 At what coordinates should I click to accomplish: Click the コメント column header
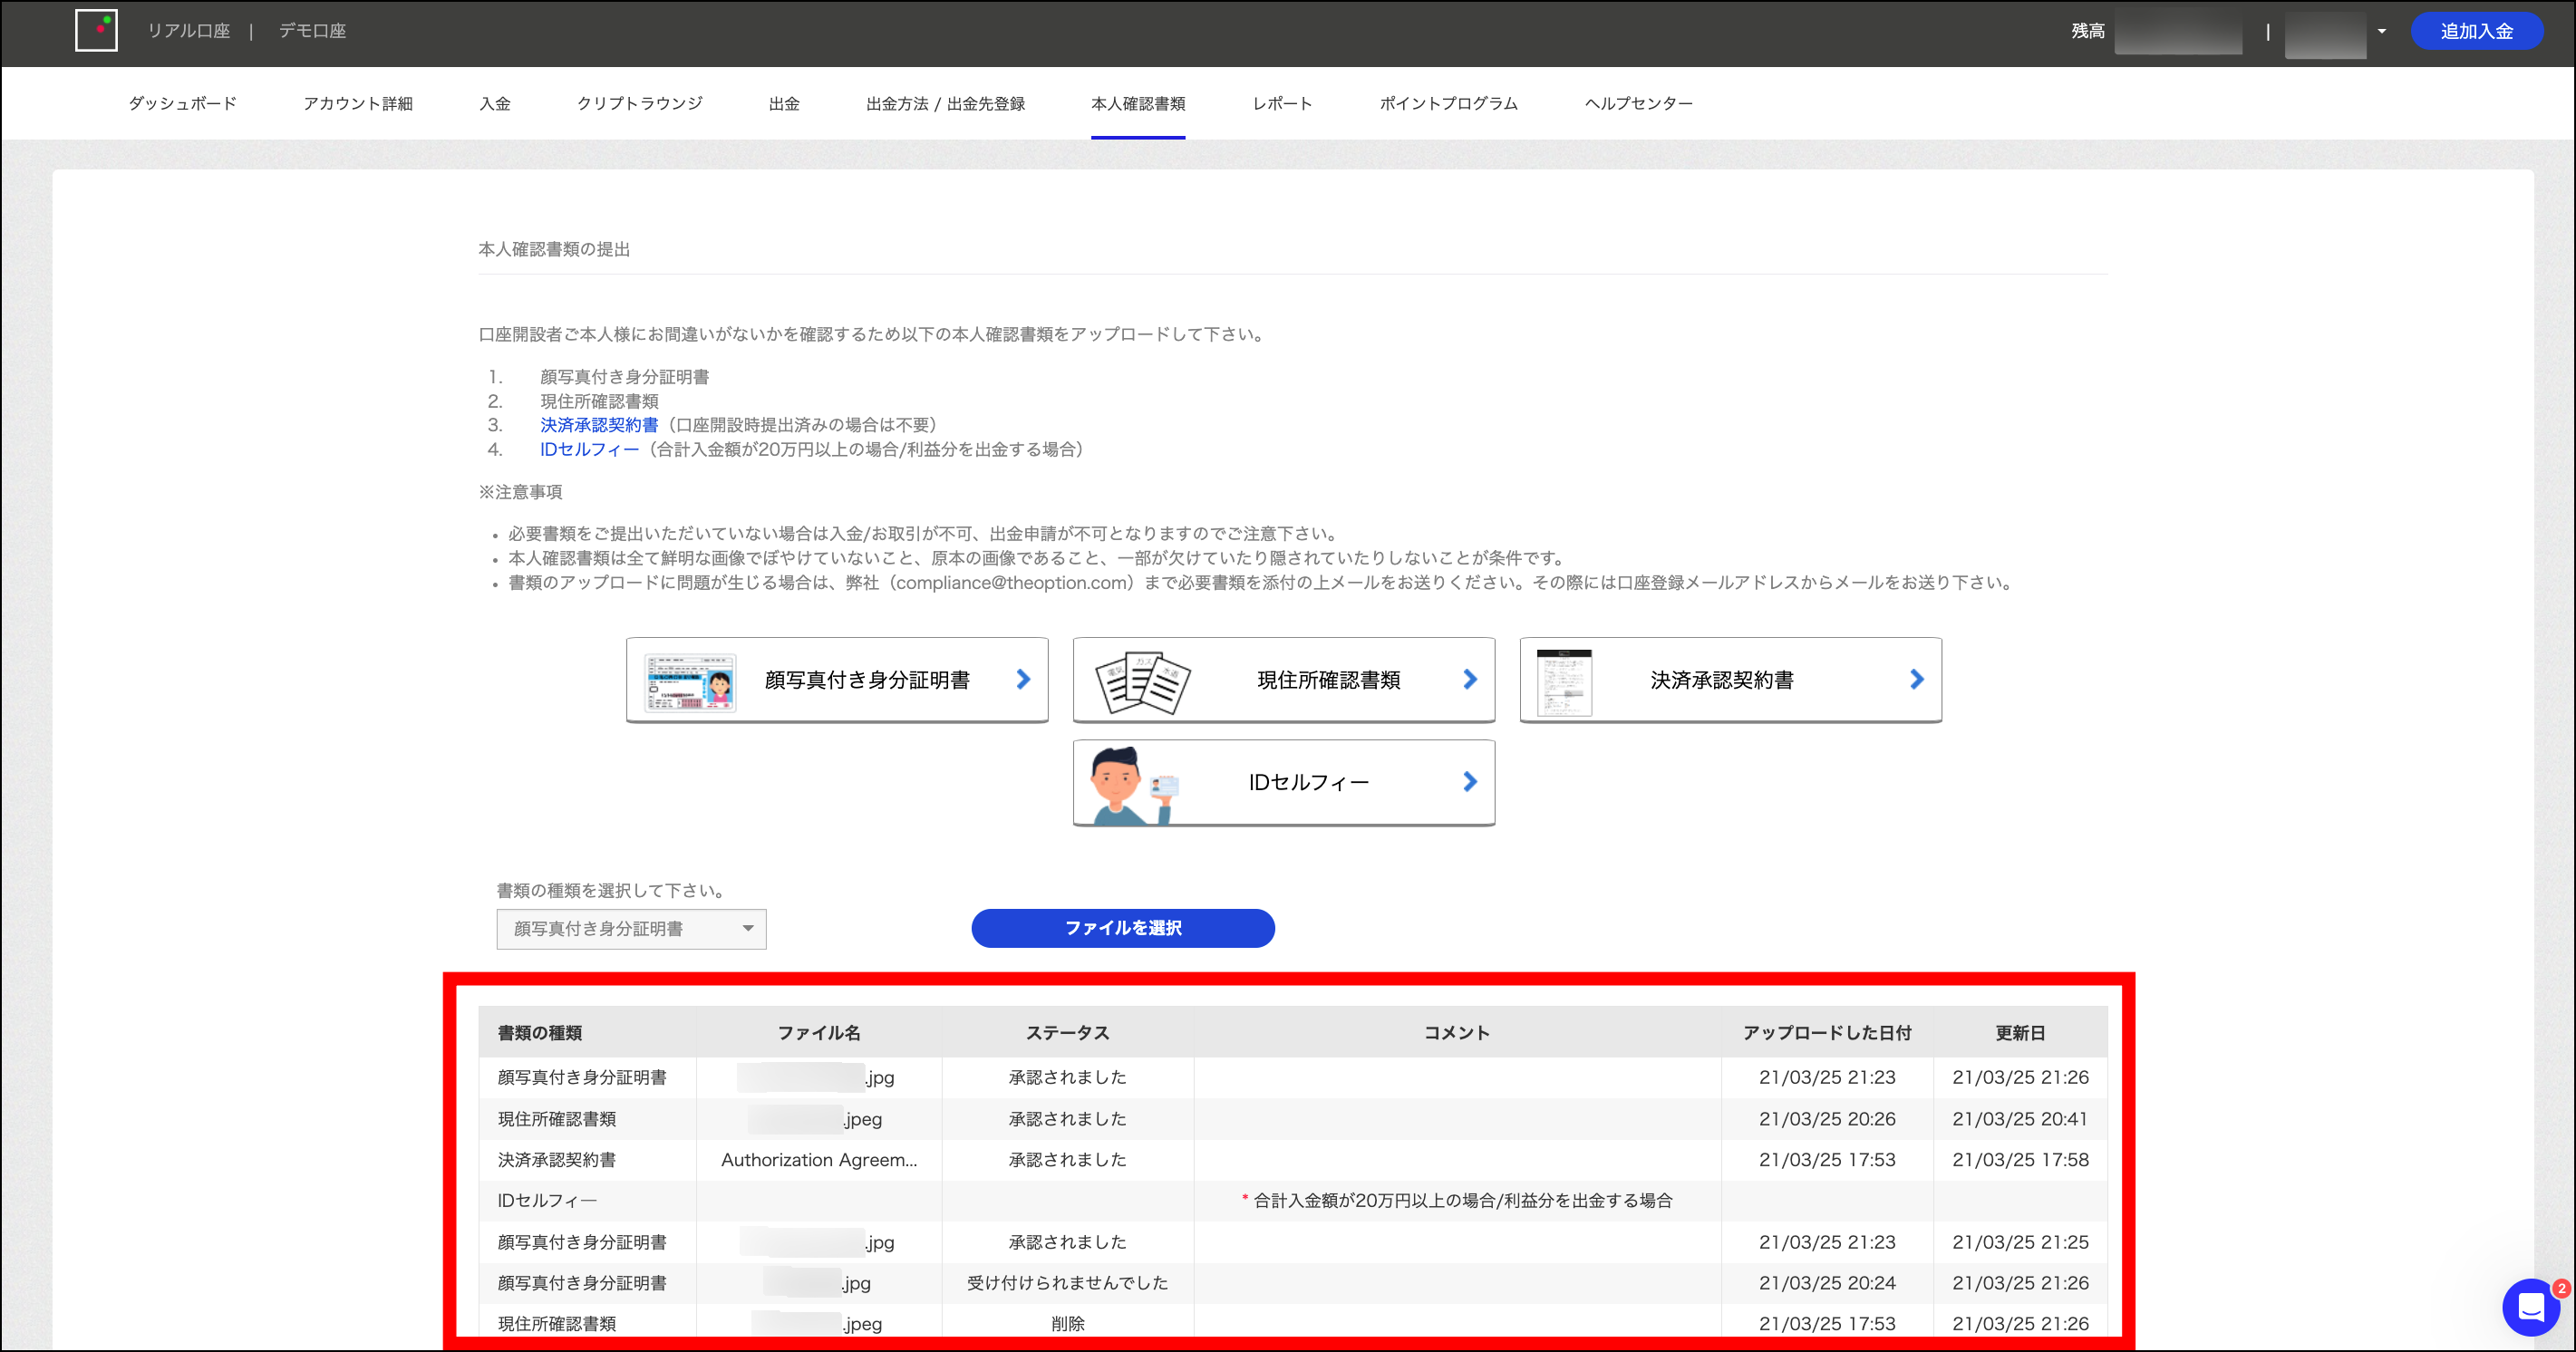coord(1457,1033)
